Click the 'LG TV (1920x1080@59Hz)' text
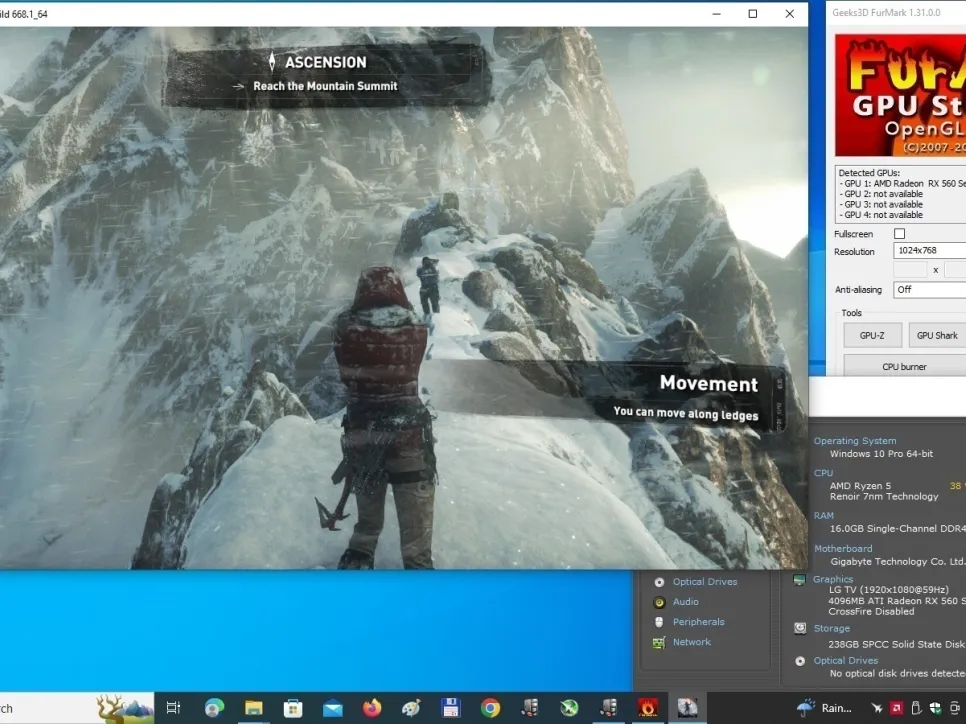966x724 pixels. click(x=888, y=590)
